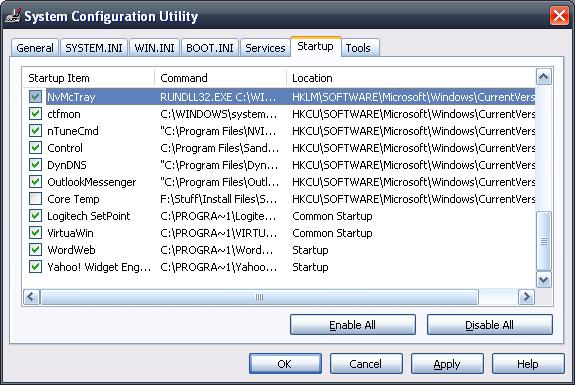Select the NvMcTray row name

pyautogui.click(x=71, y=97)
